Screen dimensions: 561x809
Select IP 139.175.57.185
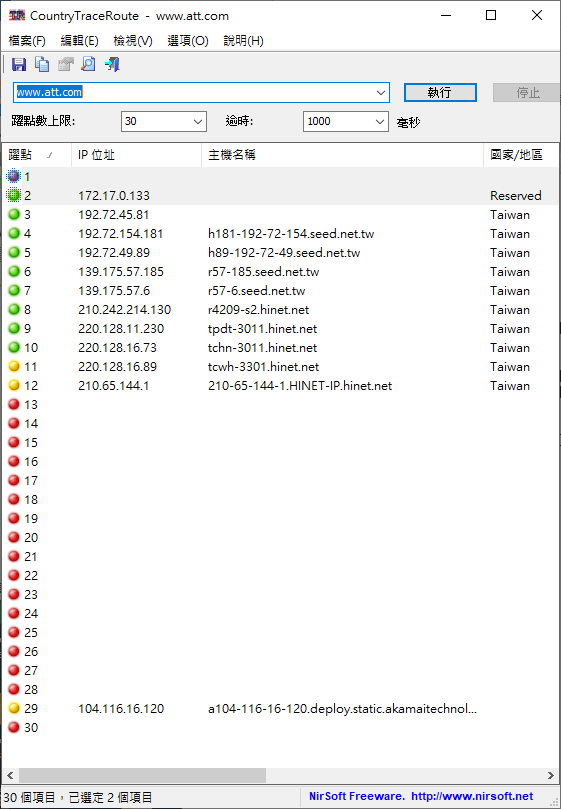click(x=121, y=272)
